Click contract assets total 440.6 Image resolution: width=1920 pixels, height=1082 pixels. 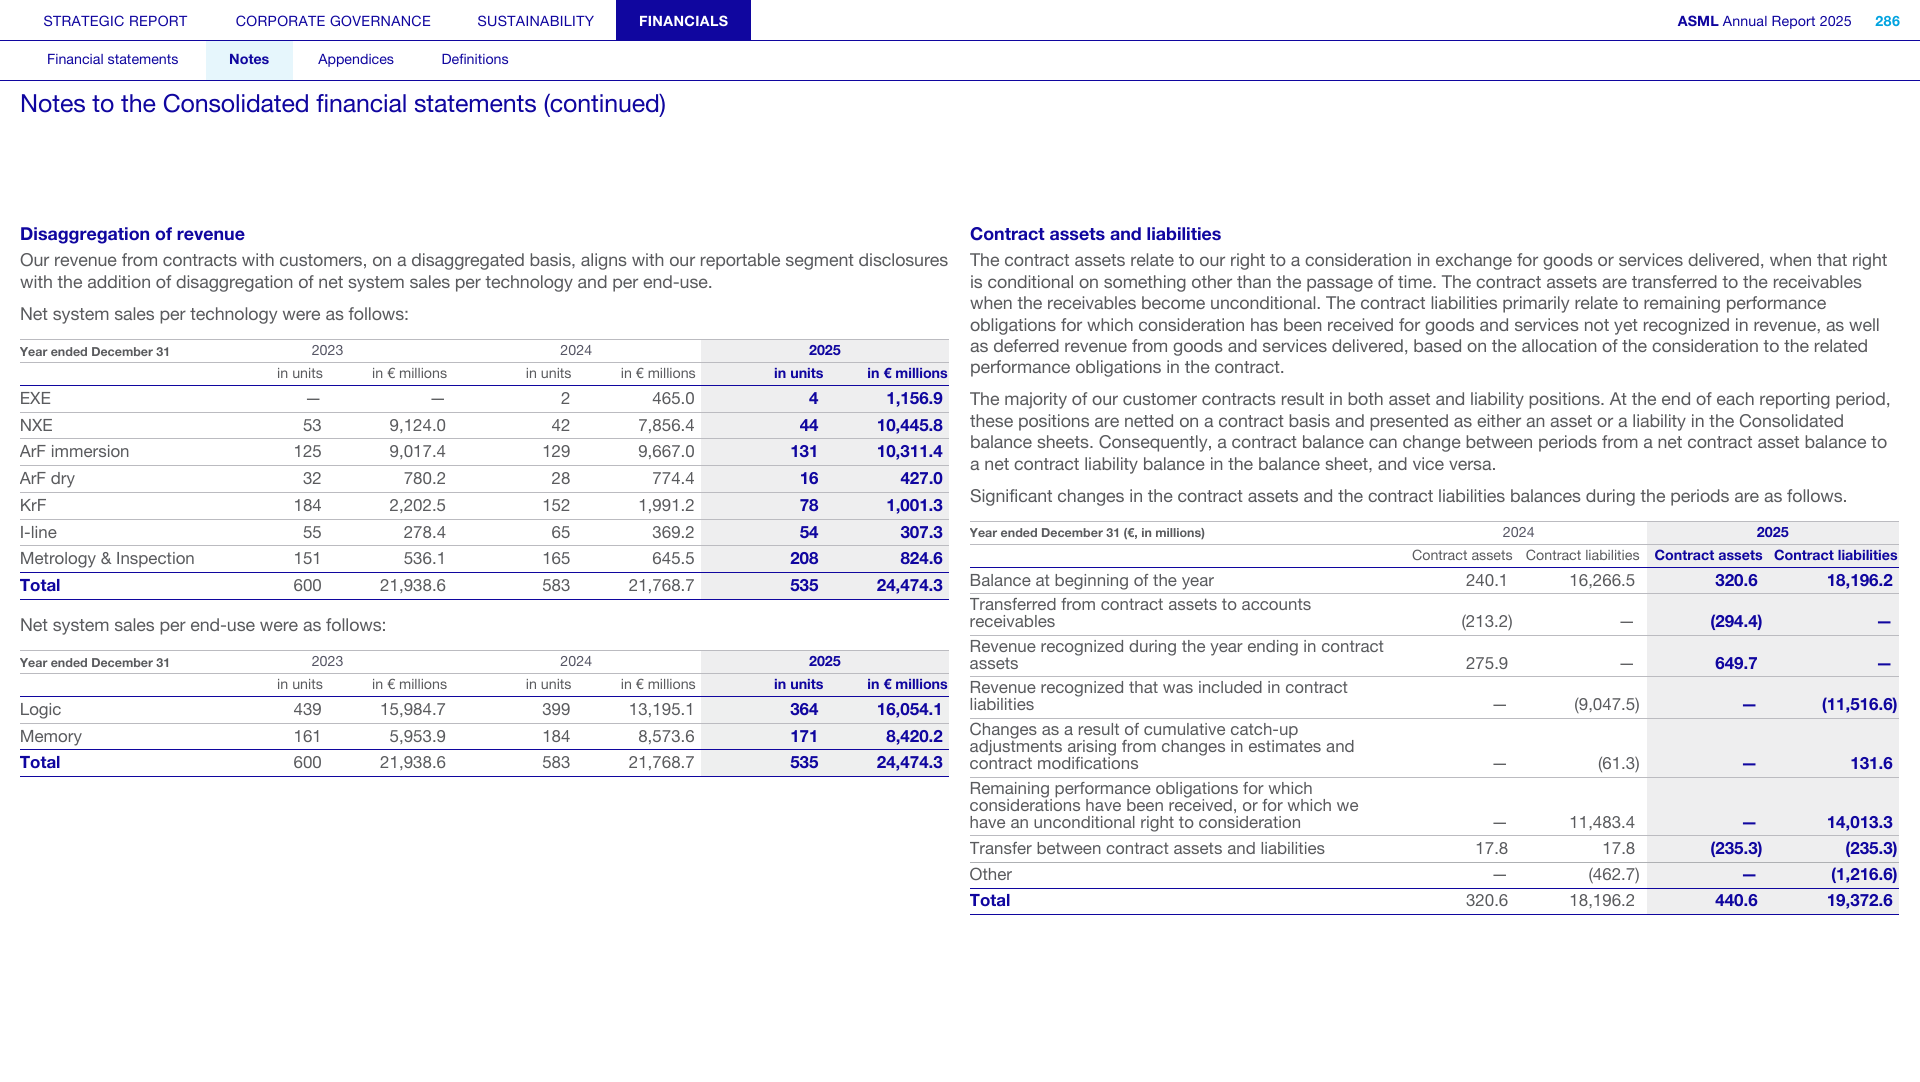tap(1736, 901)
